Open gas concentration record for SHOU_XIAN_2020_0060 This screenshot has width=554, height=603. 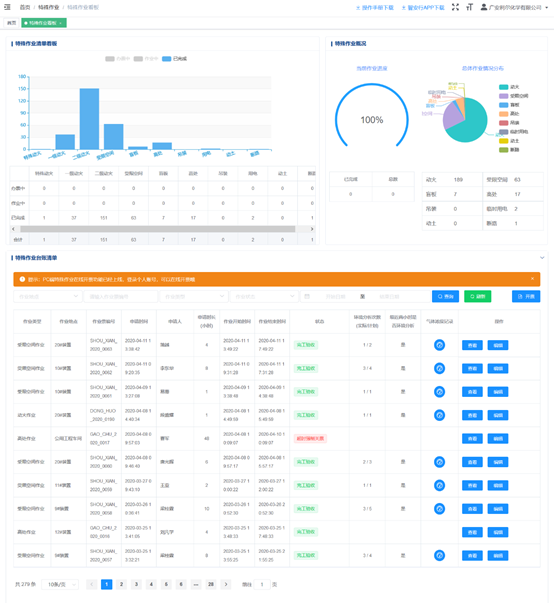[x=439, y=462]
